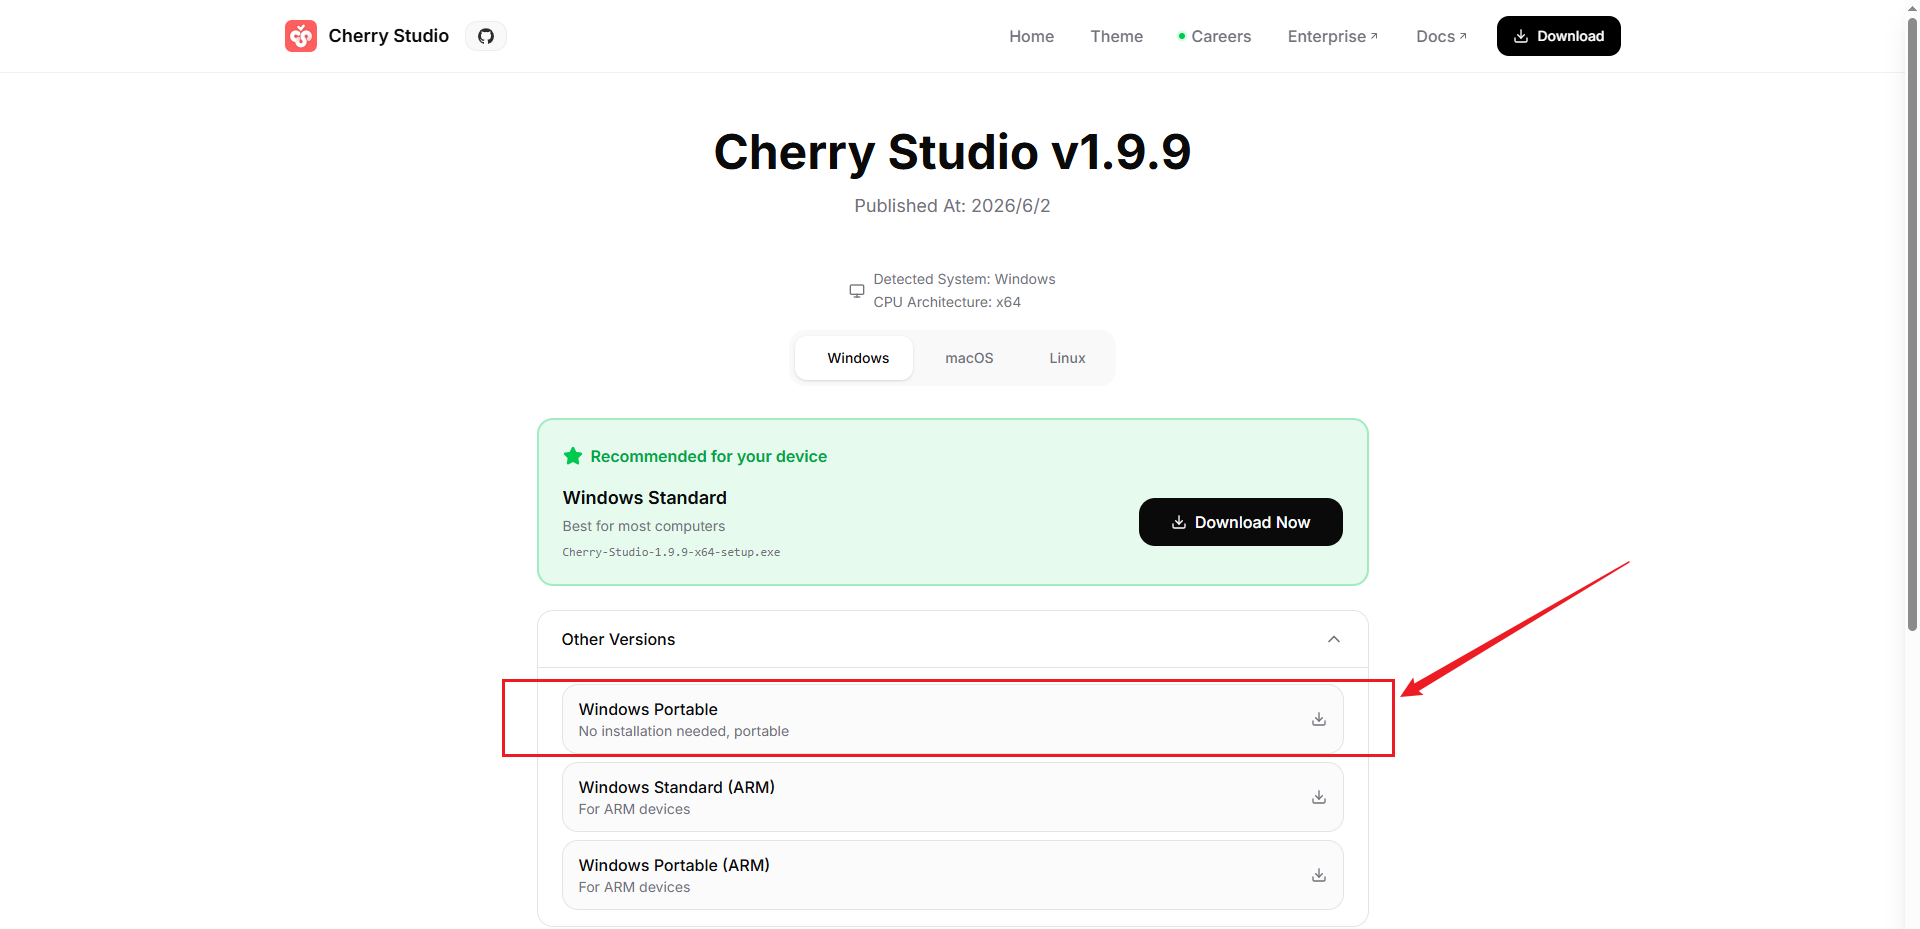1920x929 pixels.
Task: Open the Docs external link
Action: 1441,36
